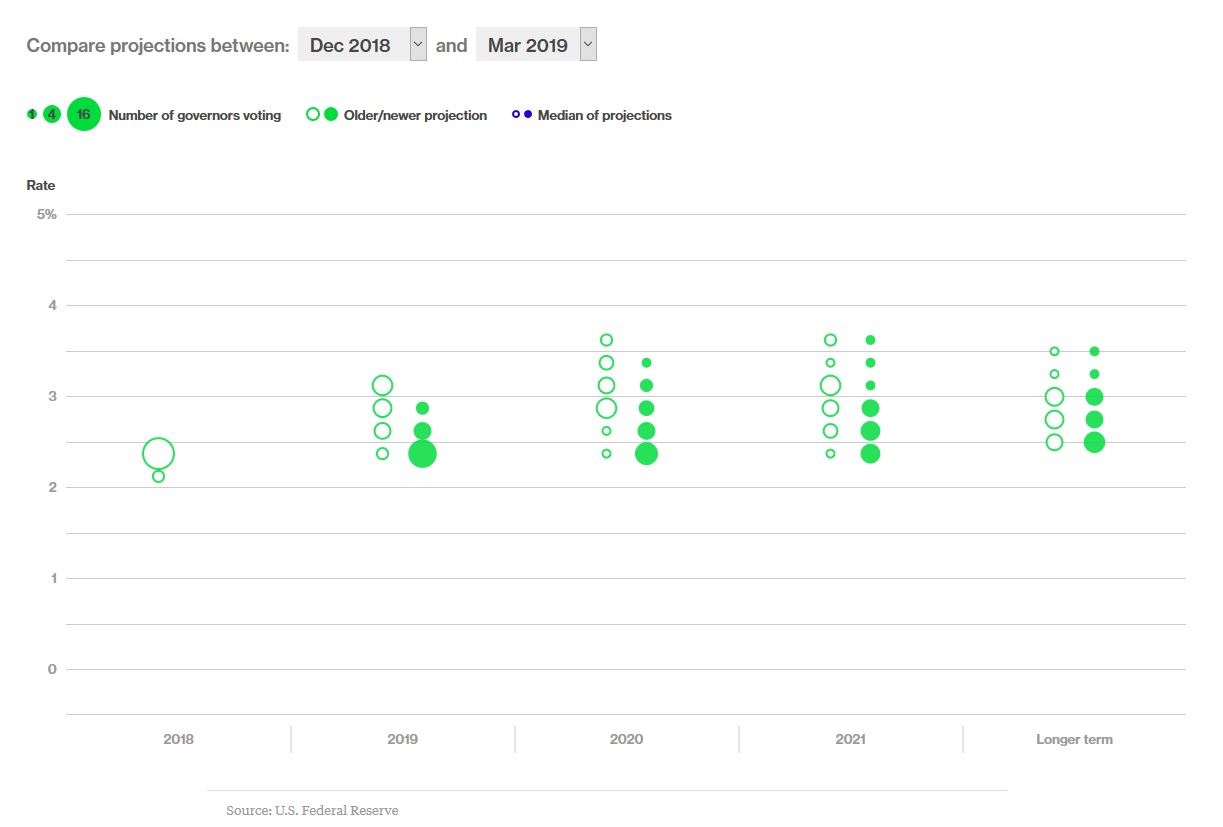Select the lowest filled 2021 bubble near 2.4%
This screenshot has height=827, width=1223.
(870, 454)
